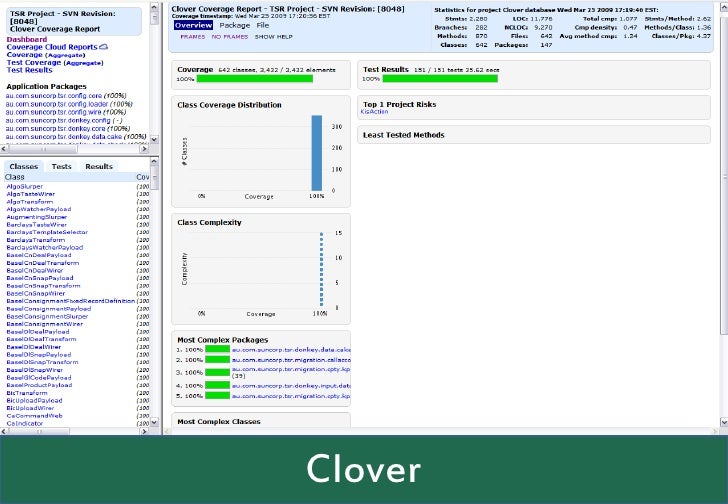Click the cloud icon beside Coverage Cloud Reports
Screen dimensions: 728x504
click(x=104, y=47)
